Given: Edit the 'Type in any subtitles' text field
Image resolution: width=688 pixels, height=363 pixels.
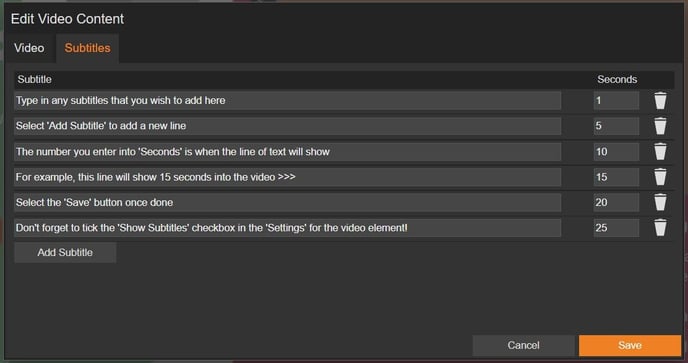Looking at the screenshot, I should pyautogui.click(x=287, y=101).
